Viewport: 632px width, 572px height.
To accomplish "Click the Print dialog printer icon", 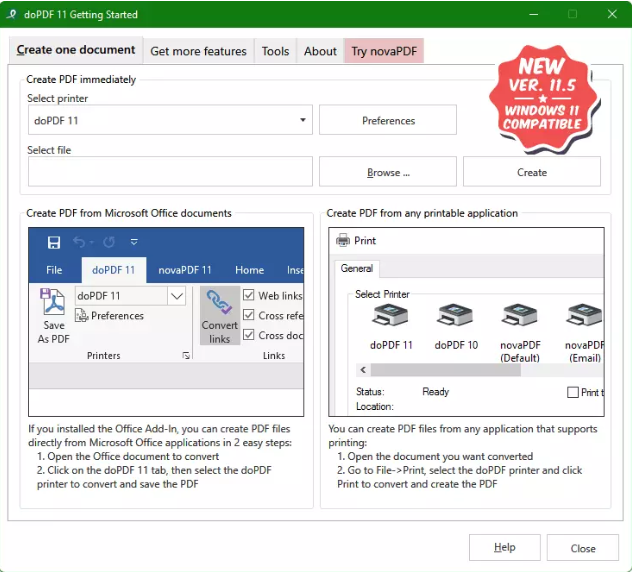I will [x=343, y=240].
